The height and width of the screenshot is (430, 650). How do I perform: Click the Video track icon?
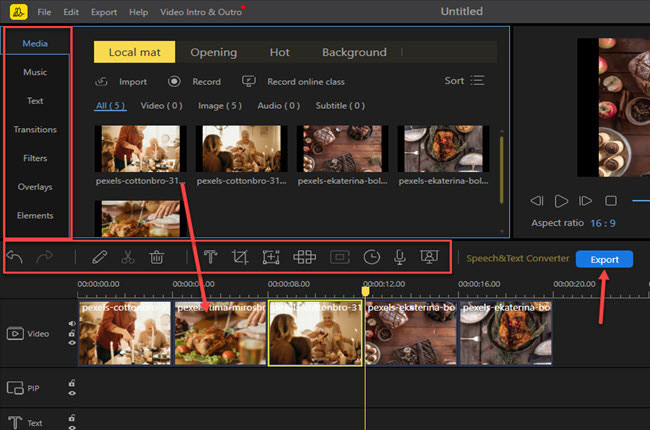click(15, 334)
